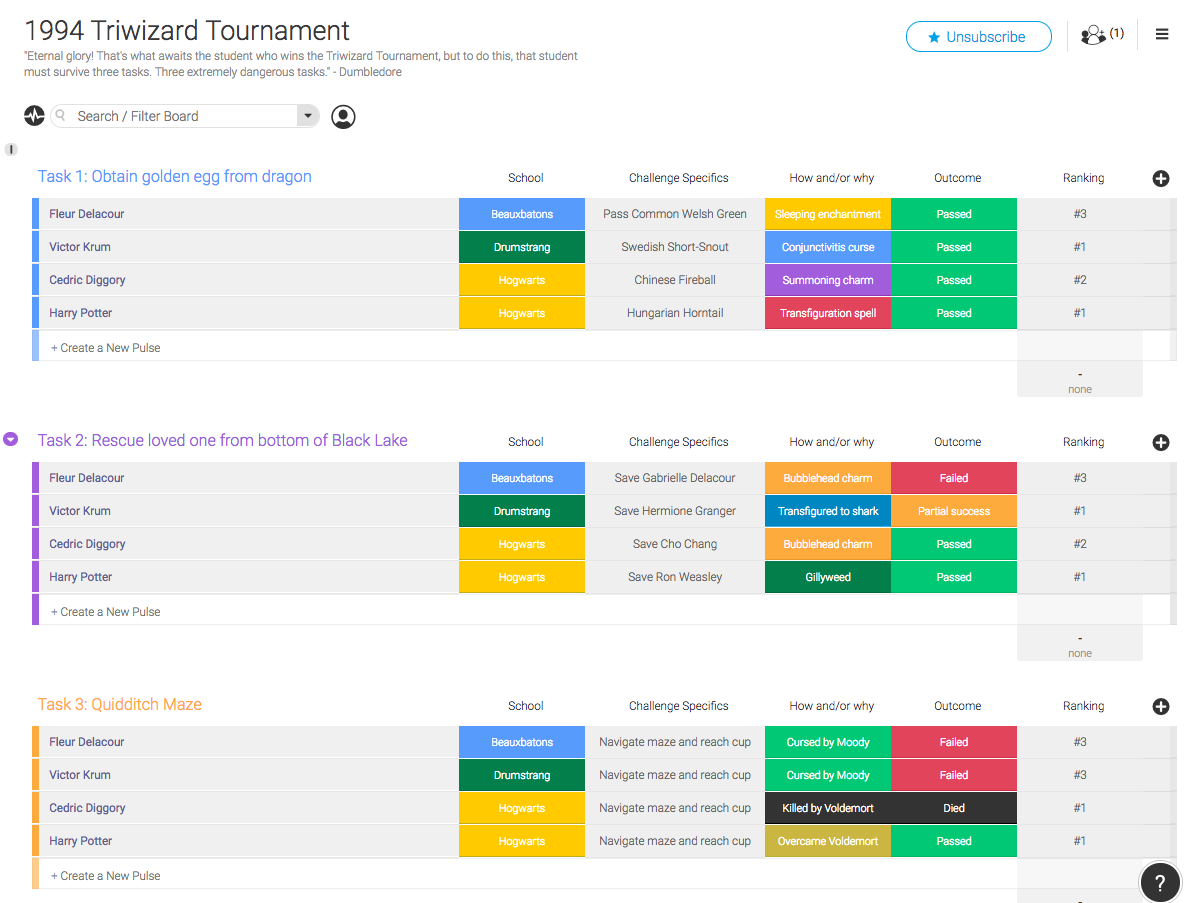Add a column to the Task 2 group
Viewport: 1191px width, 903px height.
pyautogui.click(x=1161, y=443)
